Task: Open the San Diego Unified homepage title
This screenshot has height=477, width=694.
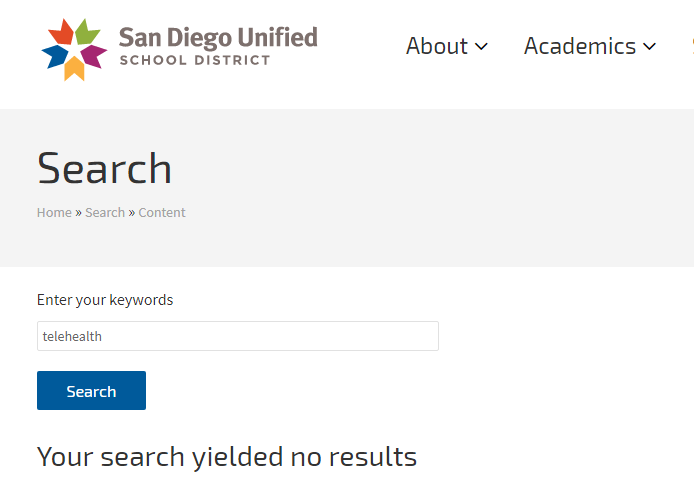Action: pos(217,38)
